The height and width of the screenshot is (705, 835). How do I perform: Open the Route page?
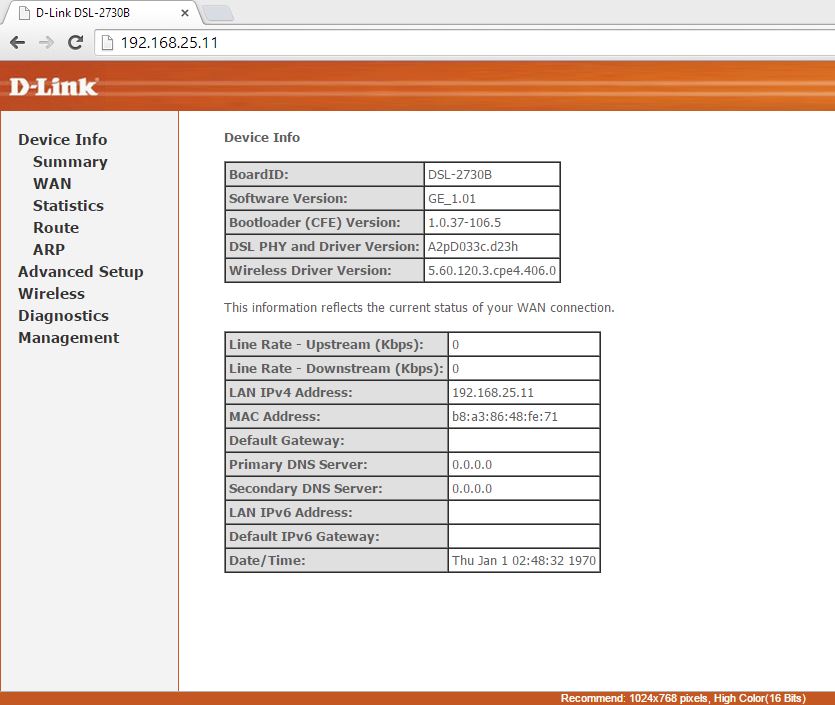click(56, 227)
